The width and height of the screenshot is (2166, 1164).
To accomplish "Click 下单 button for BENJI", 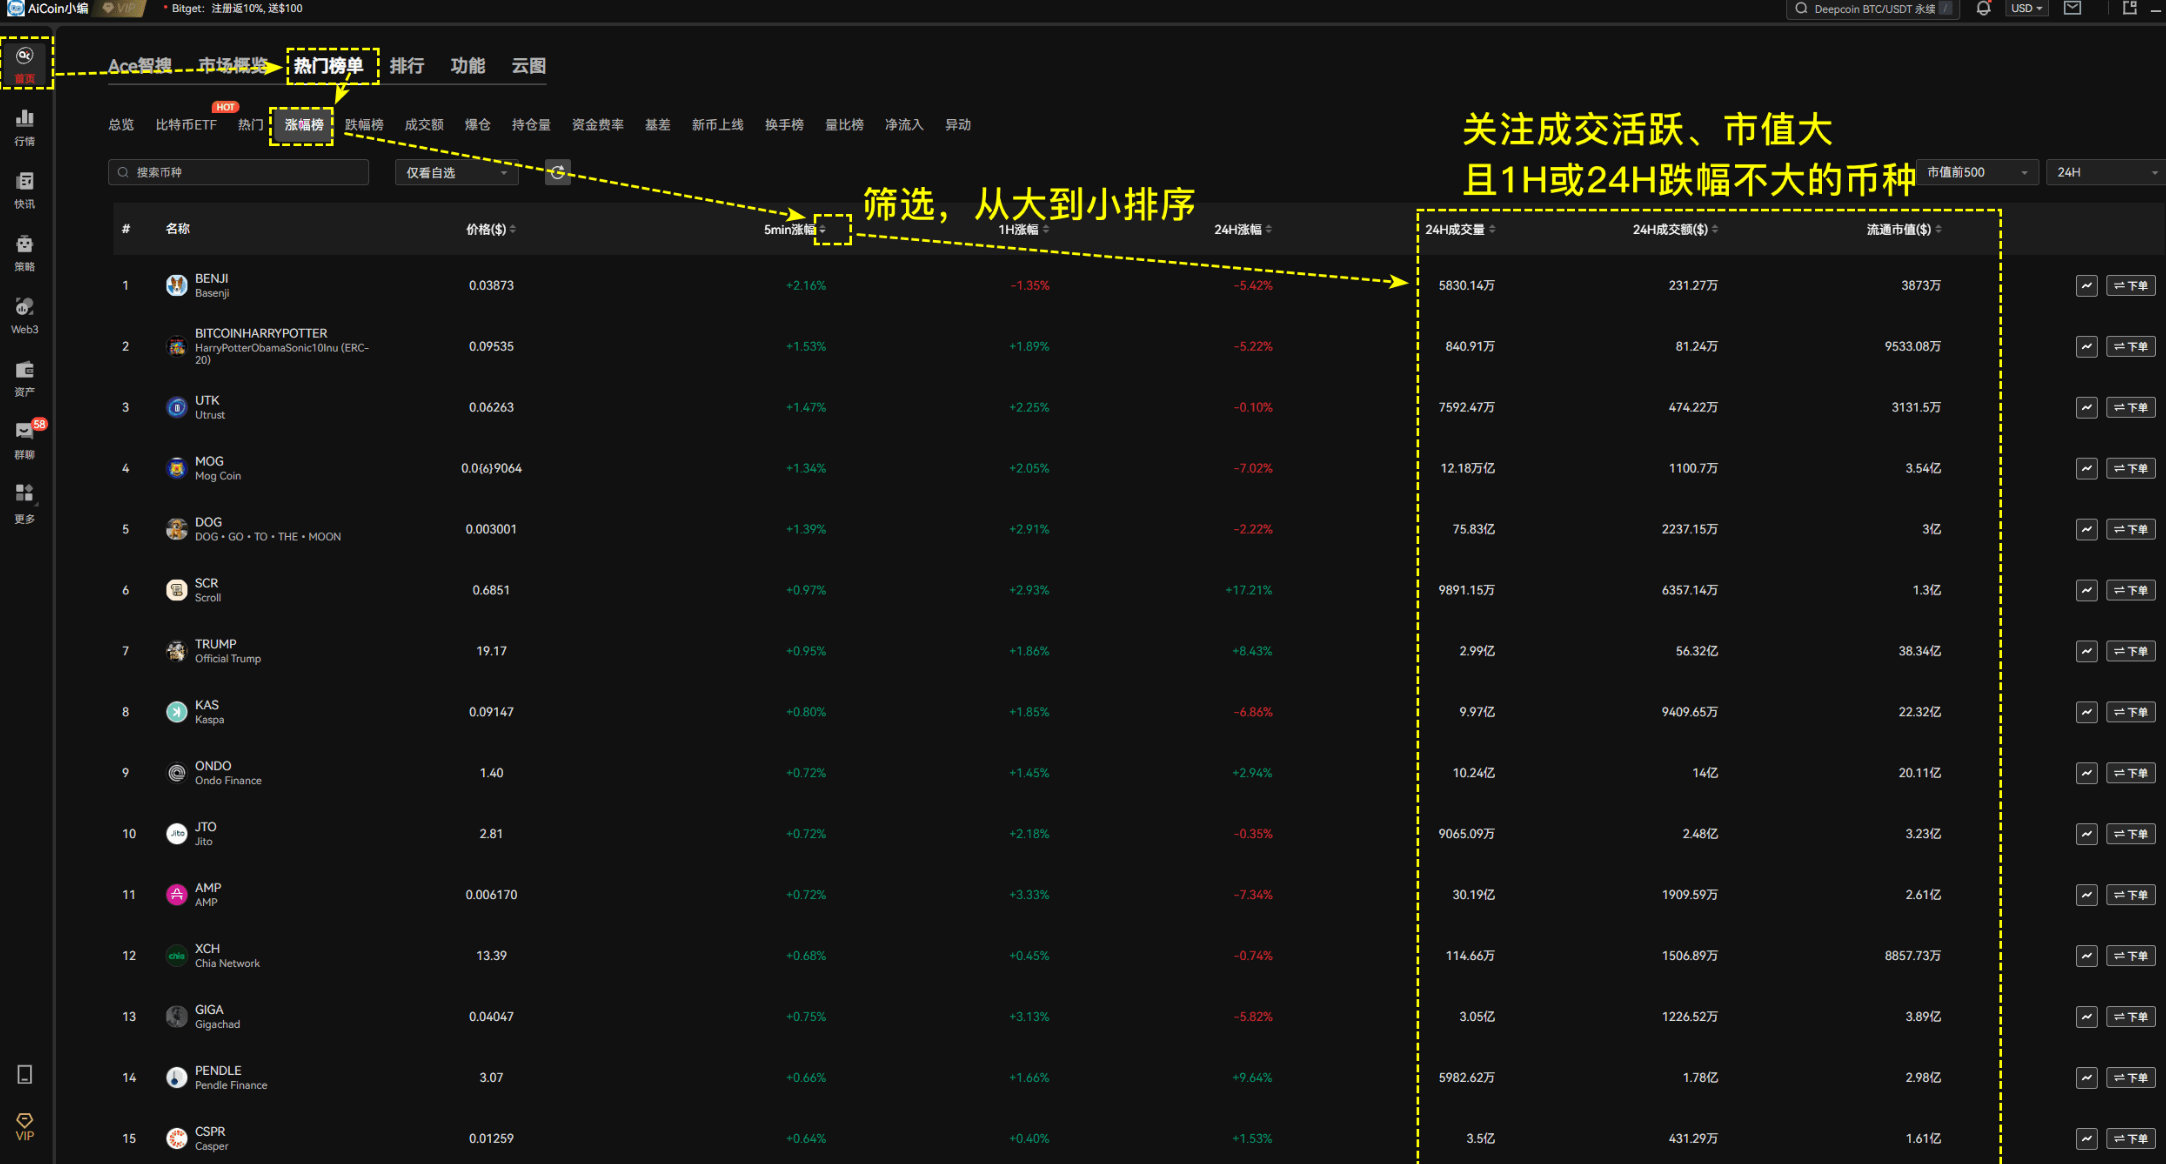I will pyautogui.click(x=2131, y=286).
